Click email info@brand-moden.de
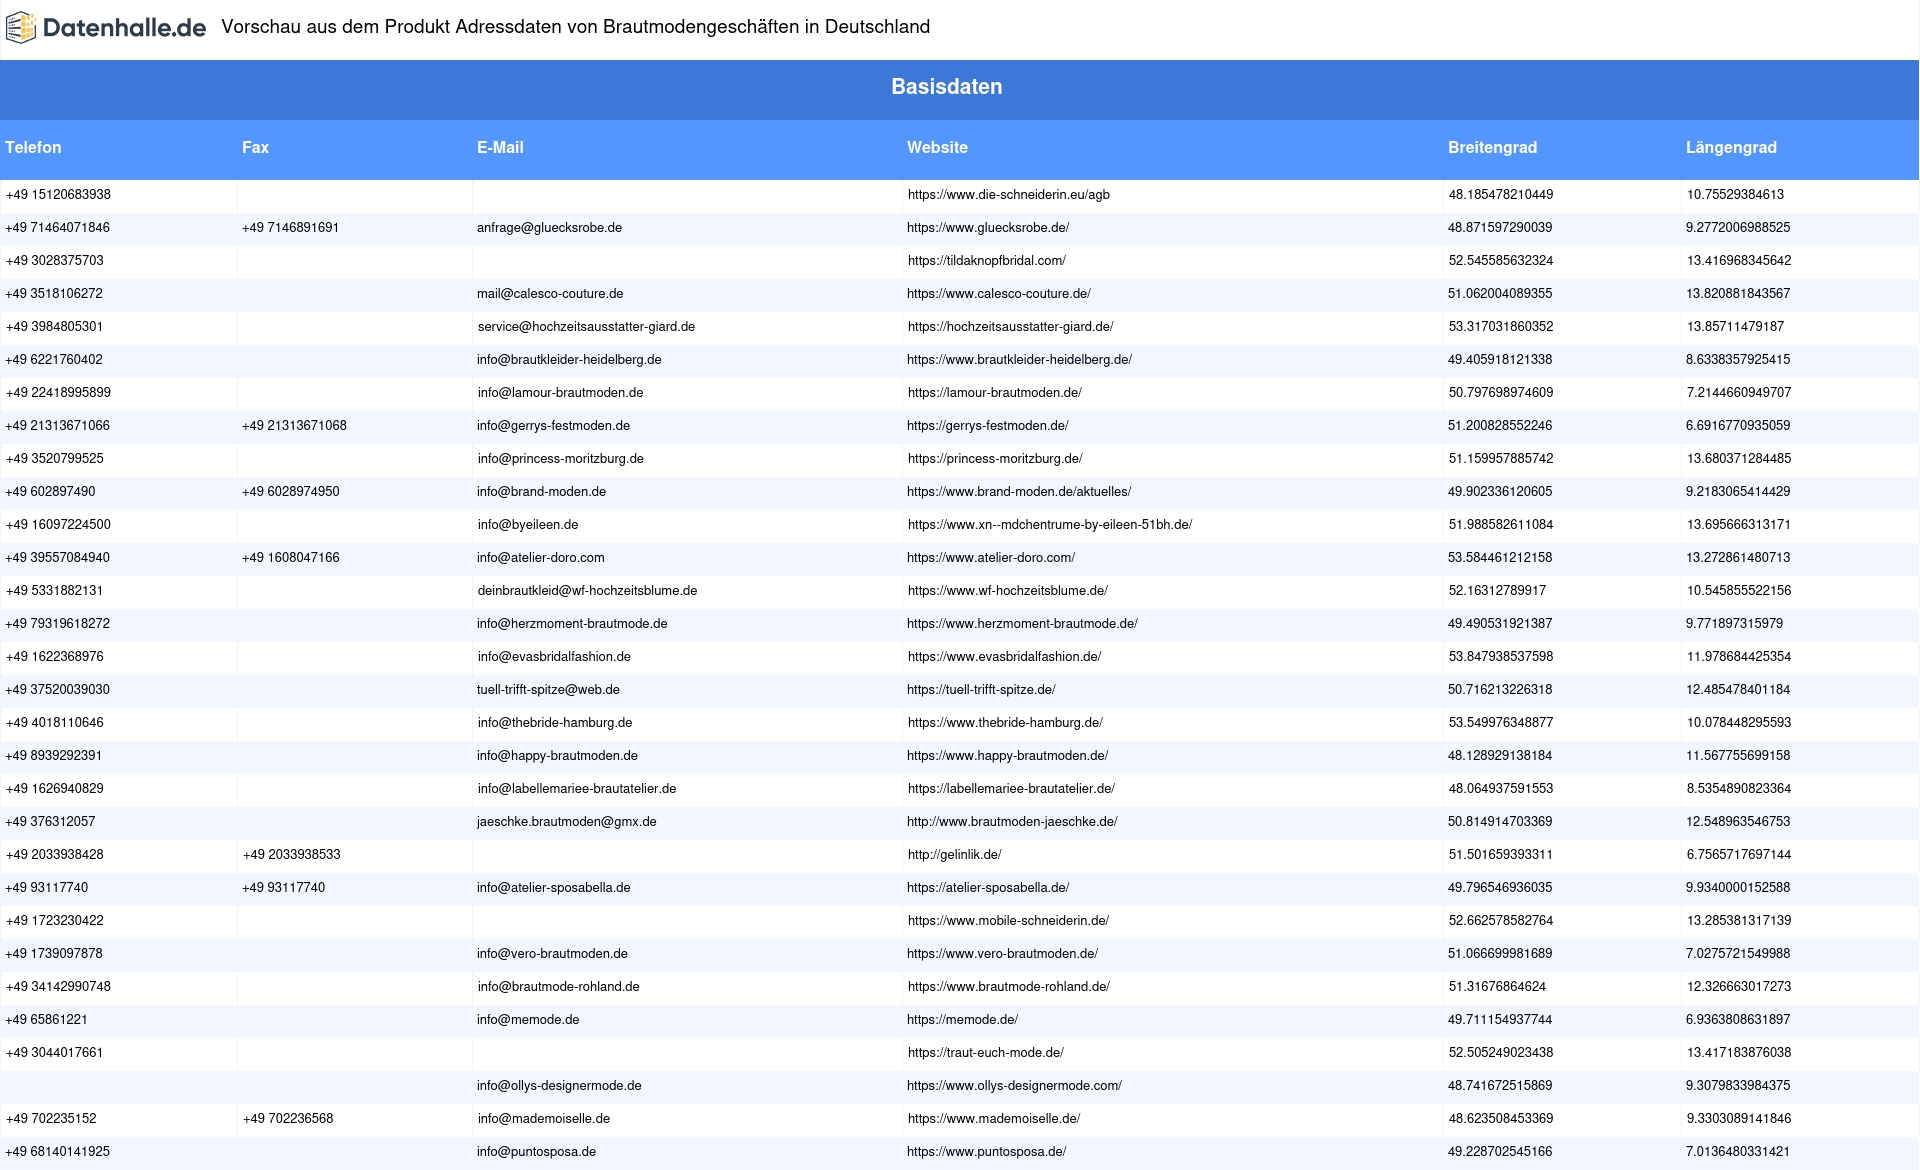The image size is (1920, 1170). (x=541, y=492)
